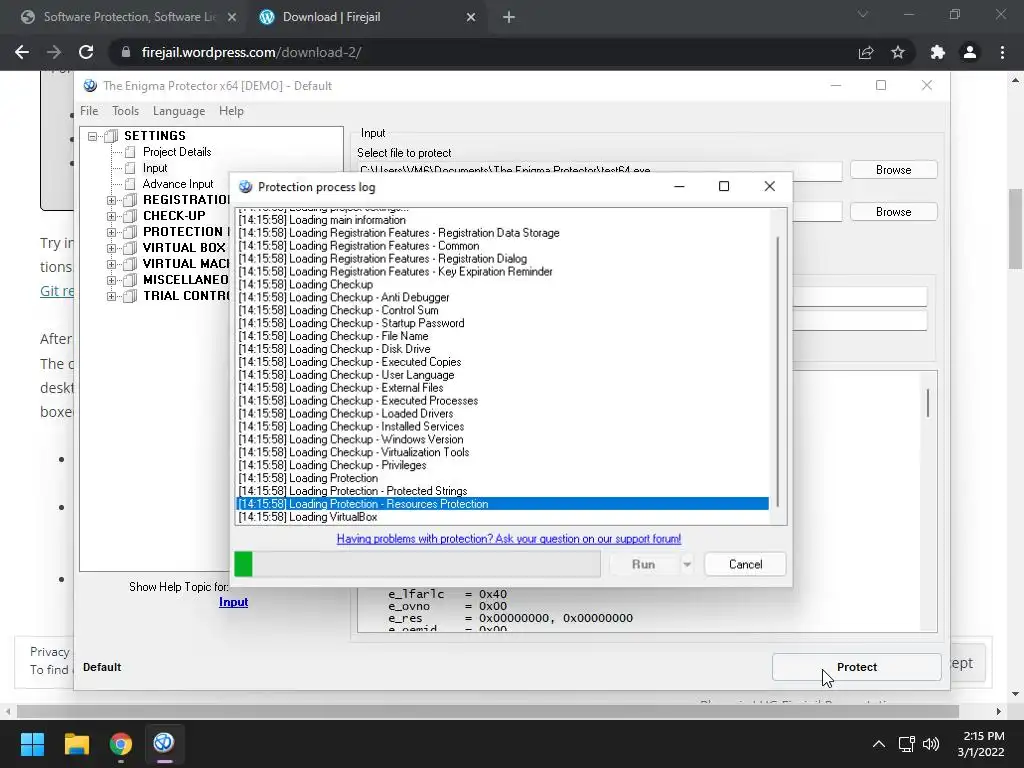Open the File menu
Screen dimensions: 1024x768
tap(89, 111)
